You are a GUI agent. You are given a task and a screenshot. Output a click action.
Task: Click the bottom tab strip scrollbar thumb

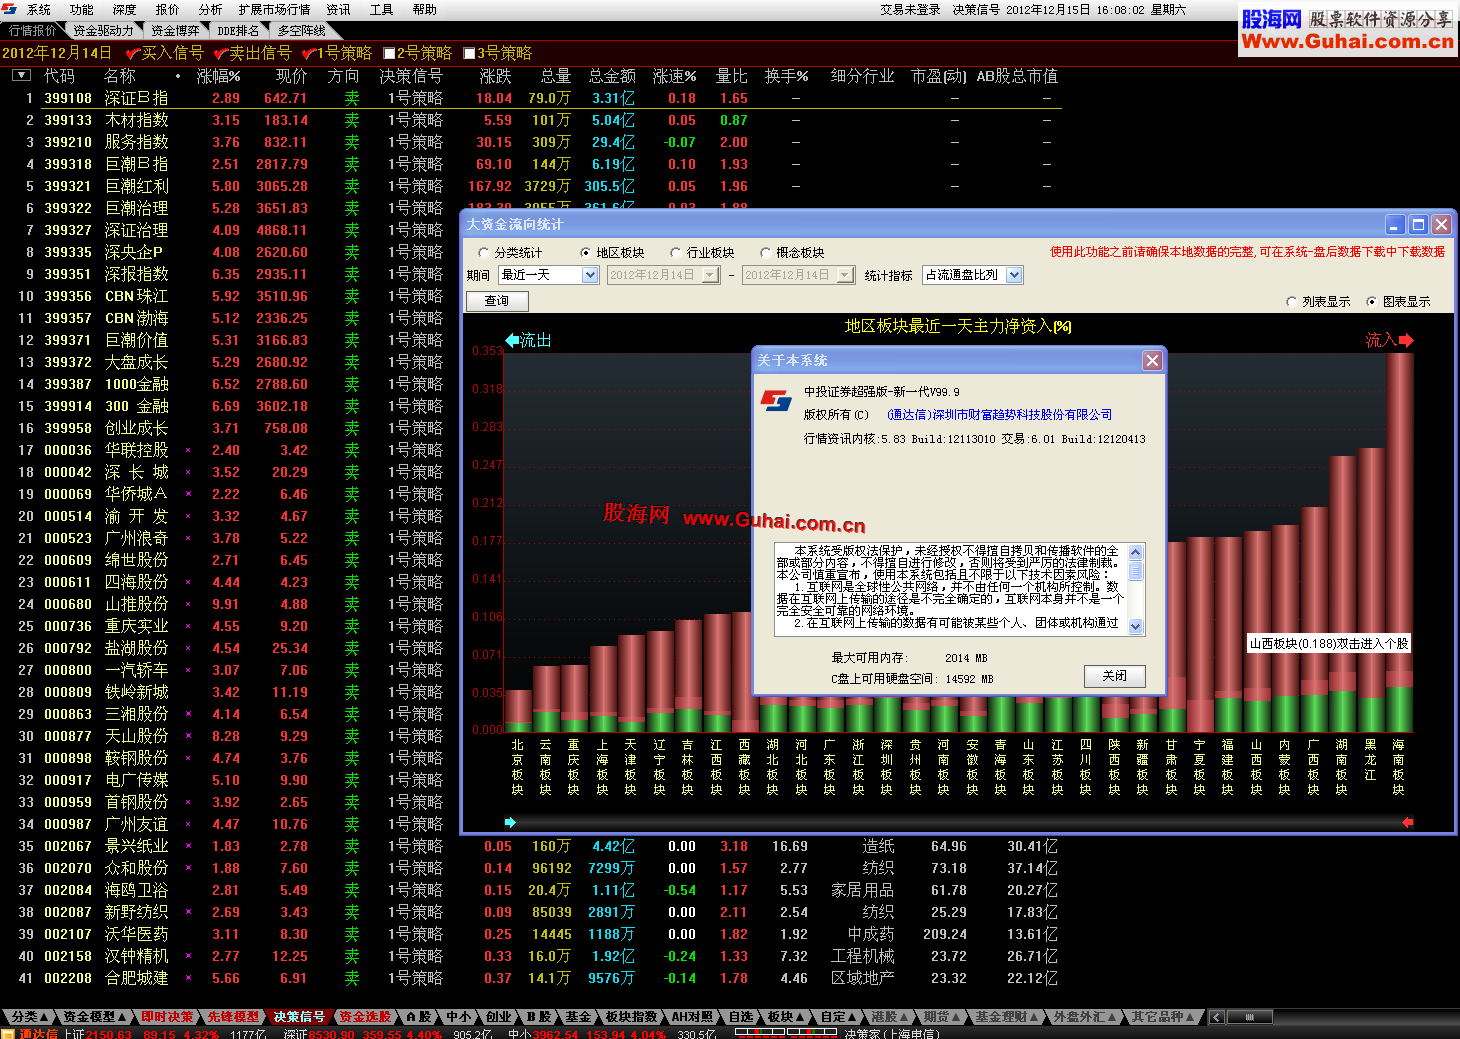1248,1017
